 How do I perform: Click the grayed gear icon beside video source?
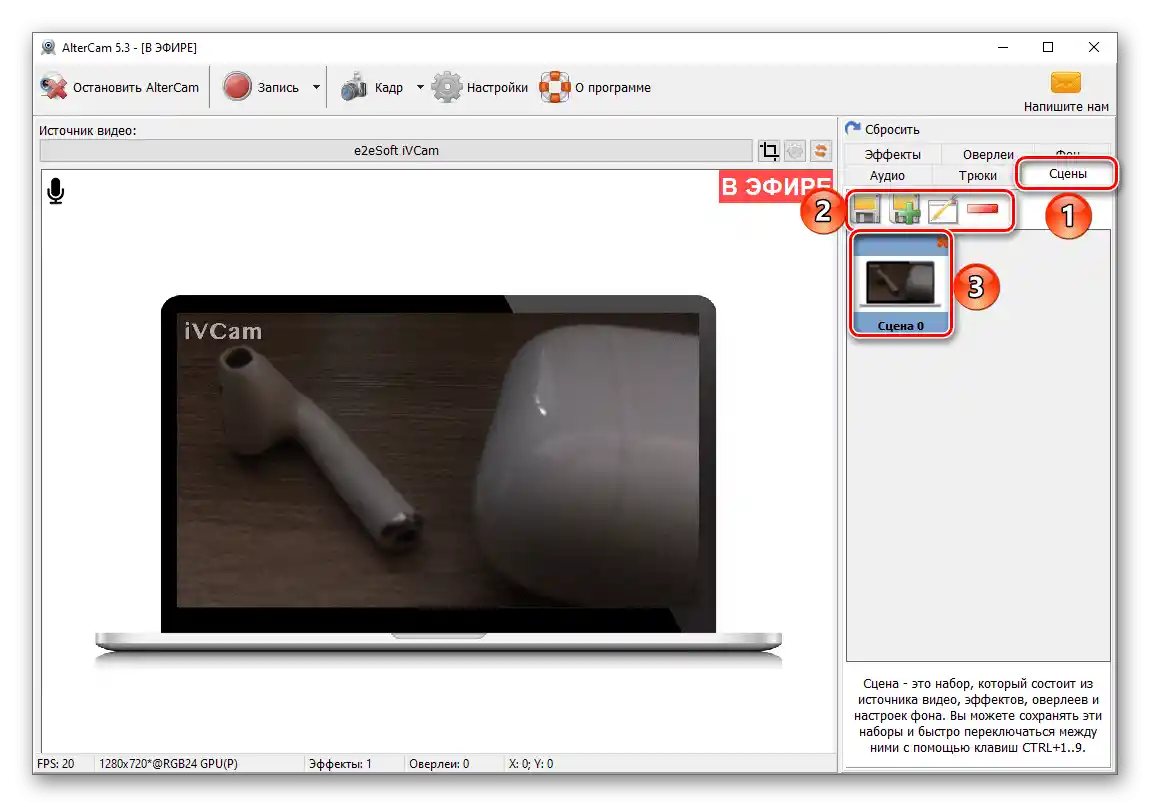pyautogui.click(x=795, y=151)
